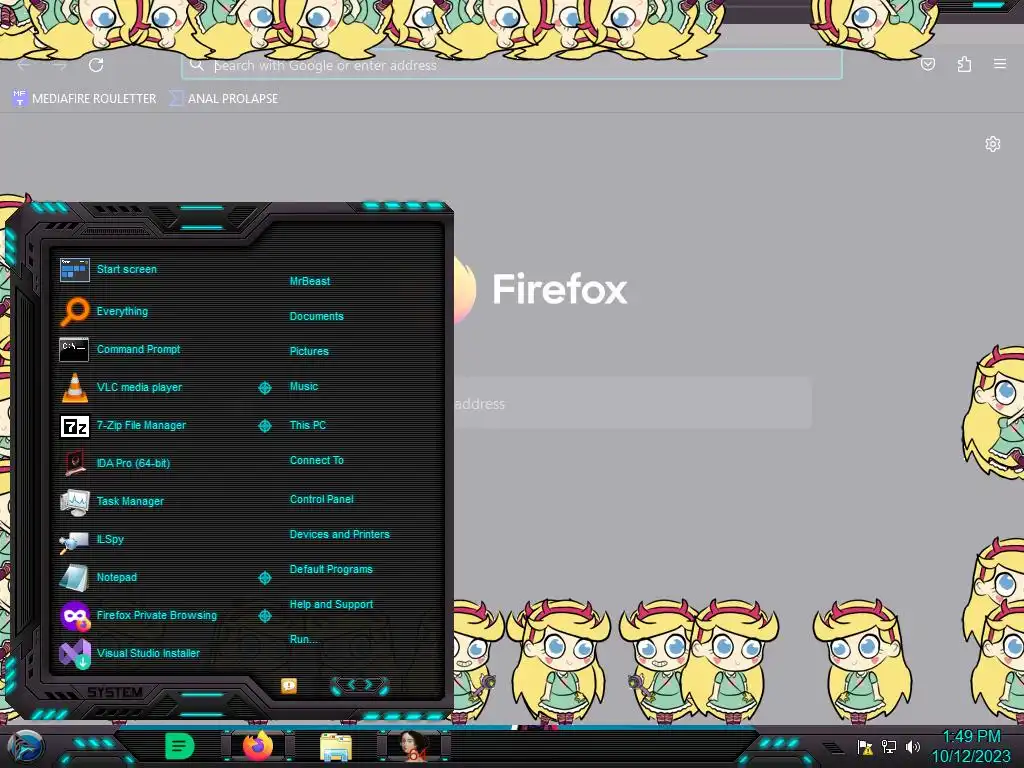This screenshot has width=1024, height=768.
Task: Open Music from start menu
Action: coord(304,387)
